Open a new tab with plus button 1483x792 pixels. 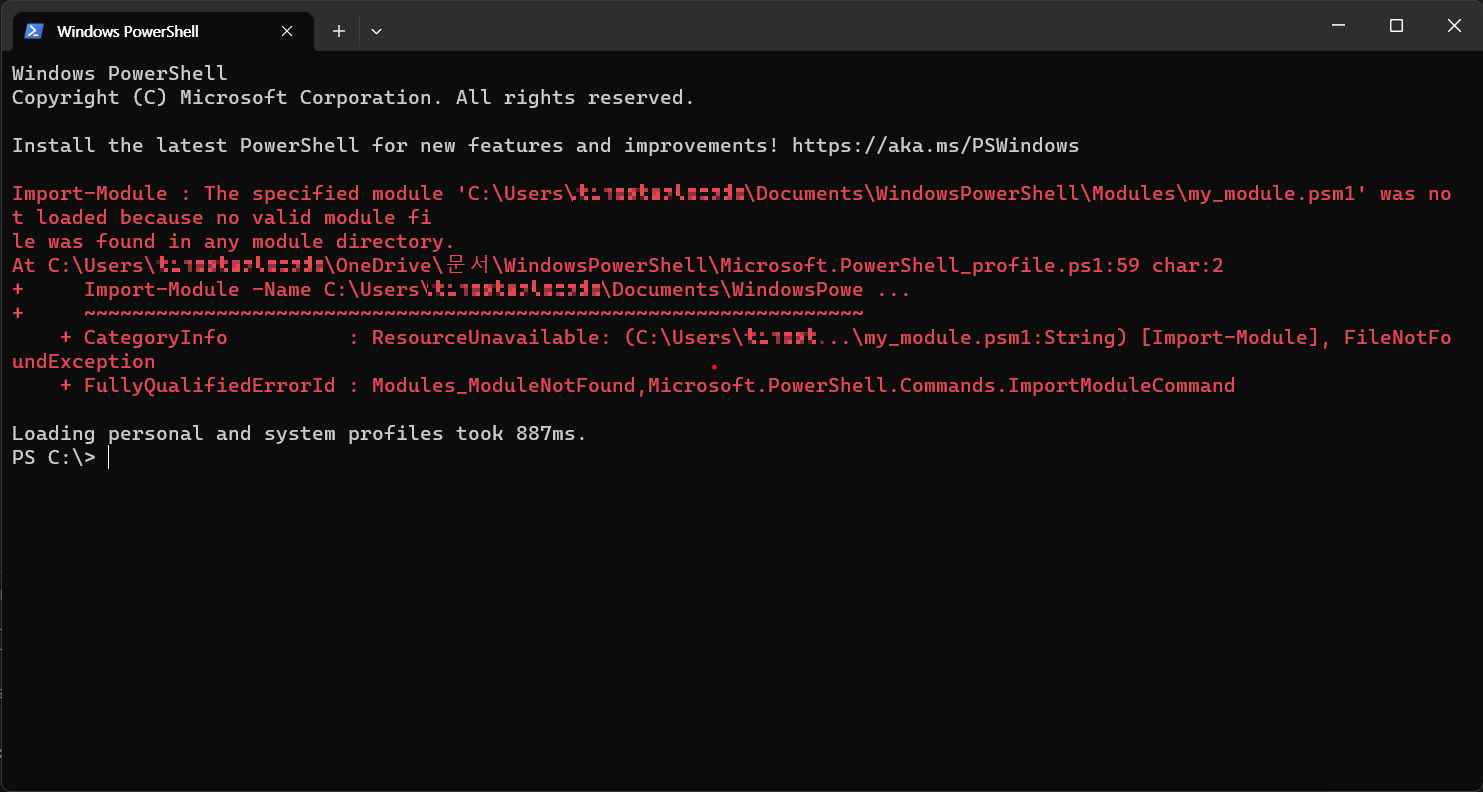point(339,31)
